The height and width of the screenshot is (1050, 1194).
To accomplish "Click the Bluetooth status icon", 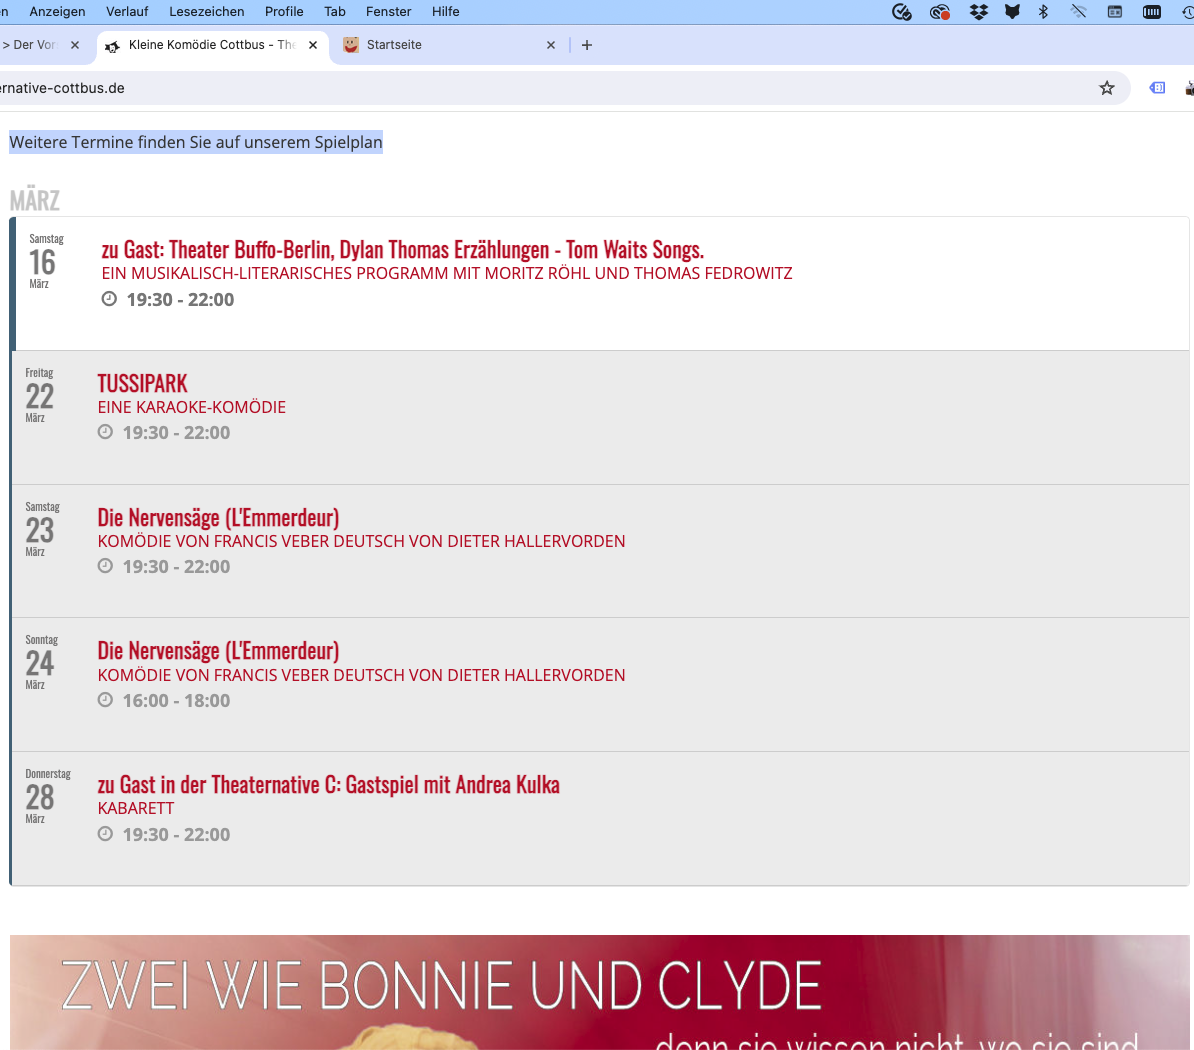I will [1043, 12].
